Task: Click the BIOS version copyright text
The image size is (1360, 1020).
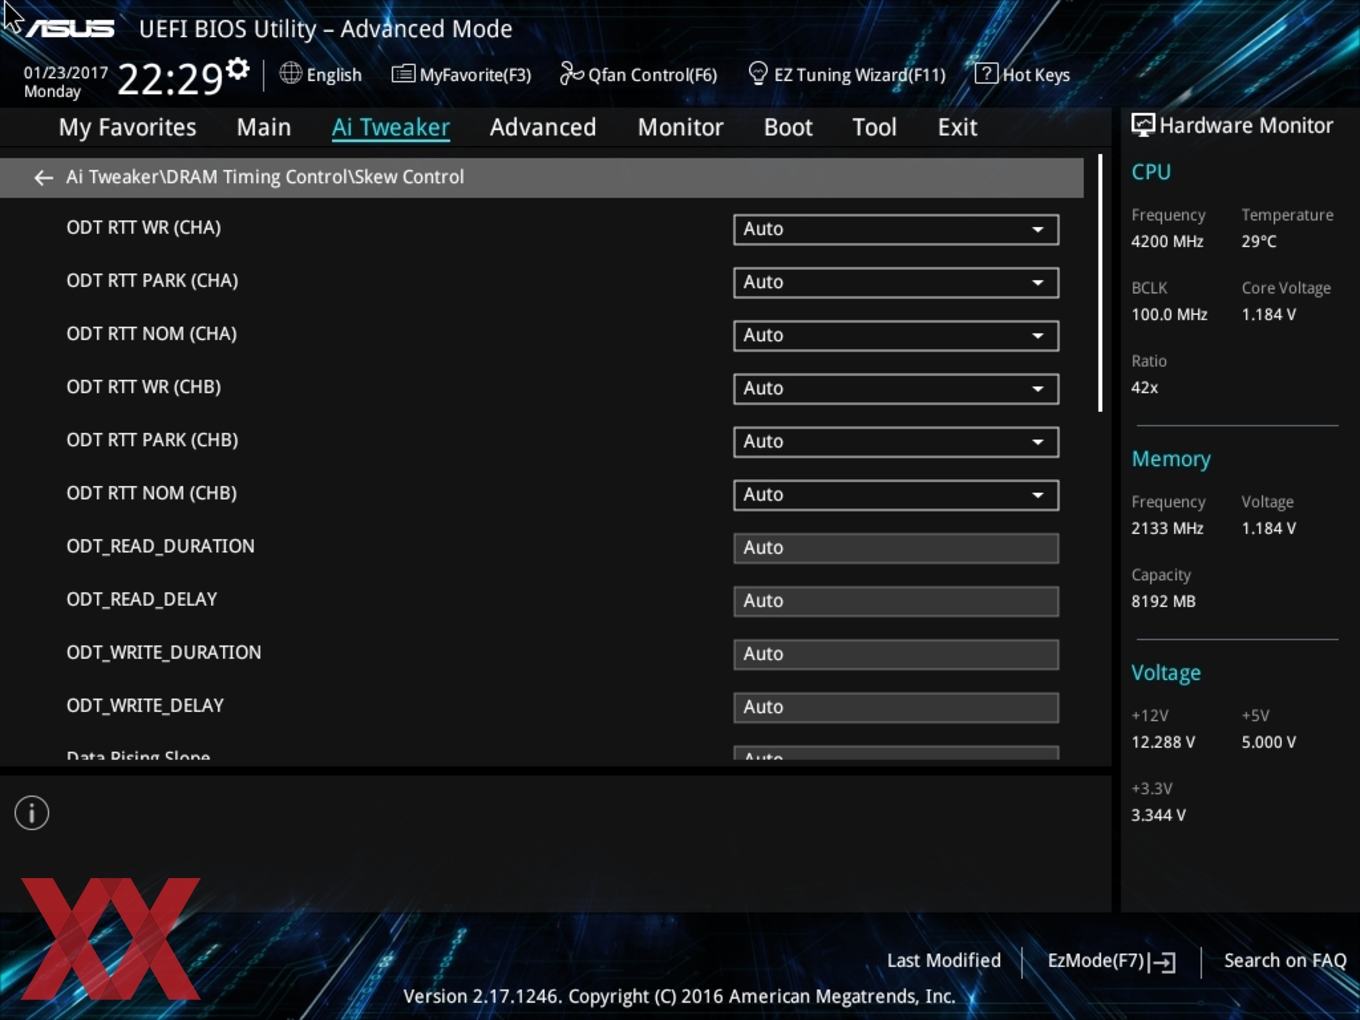Action: click(x=679, y=996)
